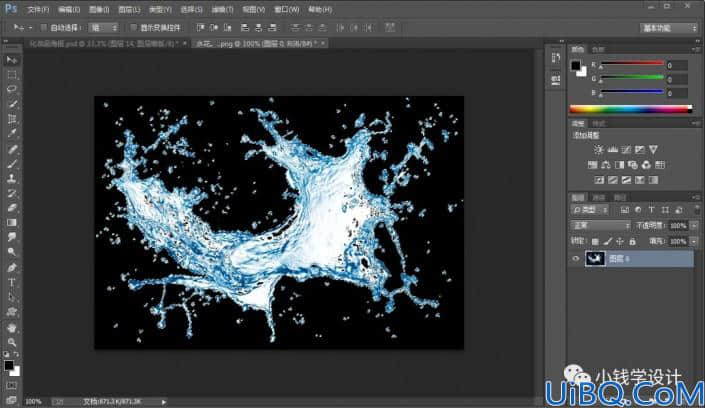Switch to the first PSD document tab

tap(104, 44)
